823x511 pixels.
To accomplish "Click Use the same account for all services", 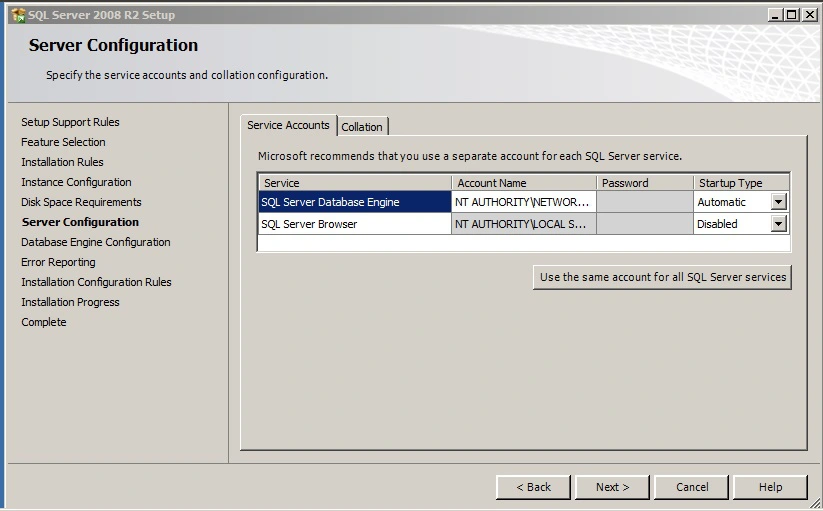I will 662,277.
